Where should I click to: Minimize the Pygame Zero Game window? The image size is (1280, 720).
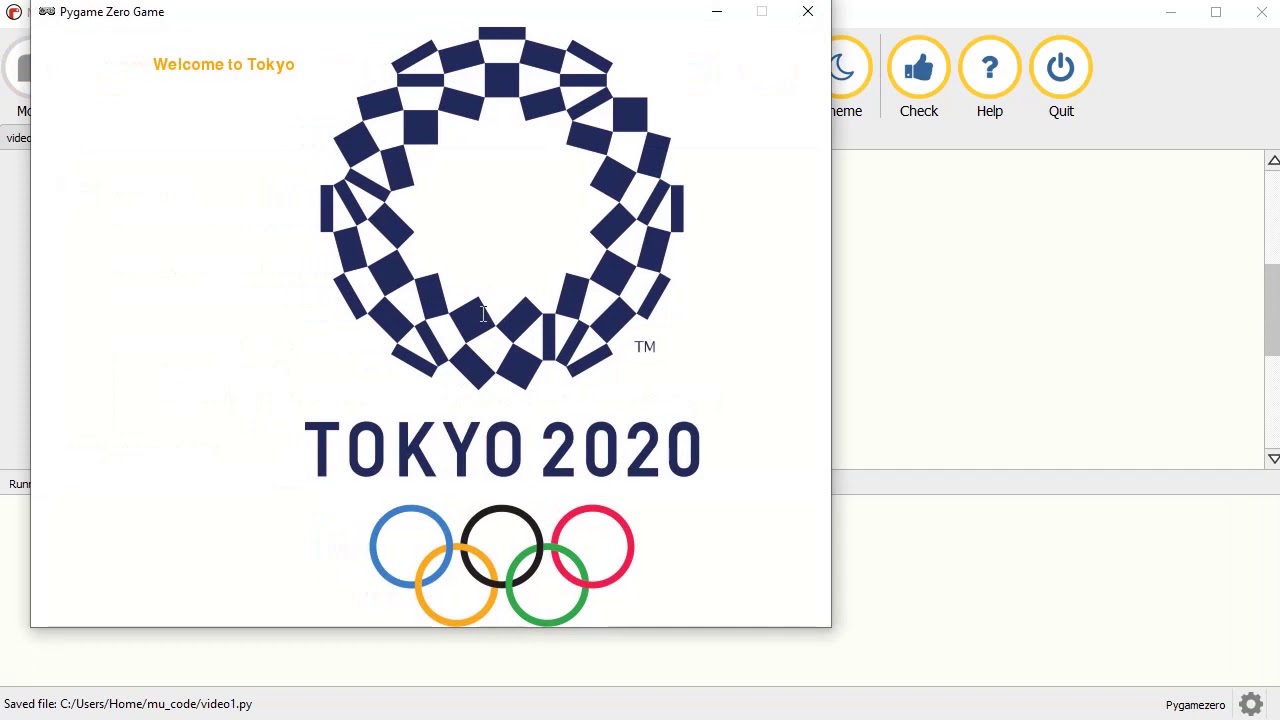click(717, 12)
